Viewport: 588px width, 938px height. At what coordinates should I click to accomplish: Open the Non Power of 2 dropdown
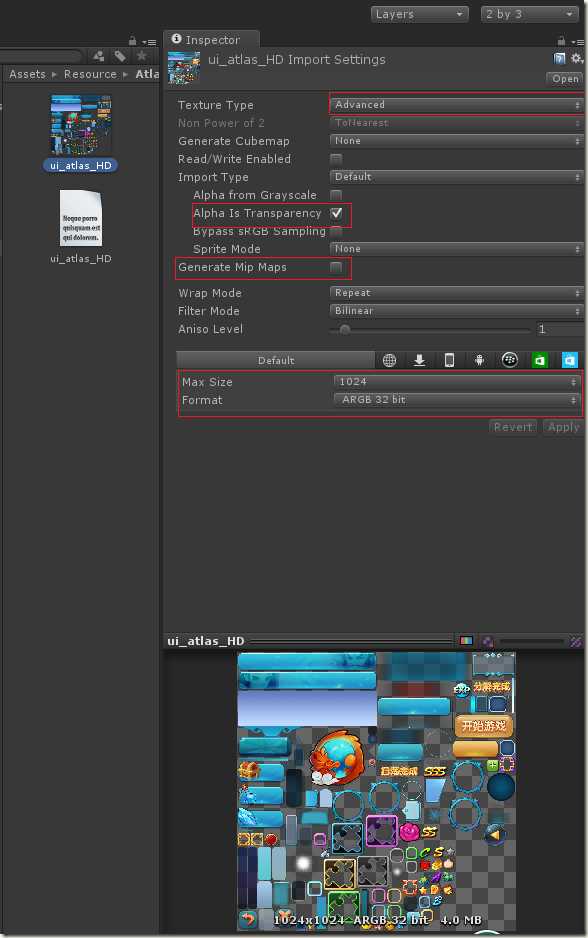point(456,123)
